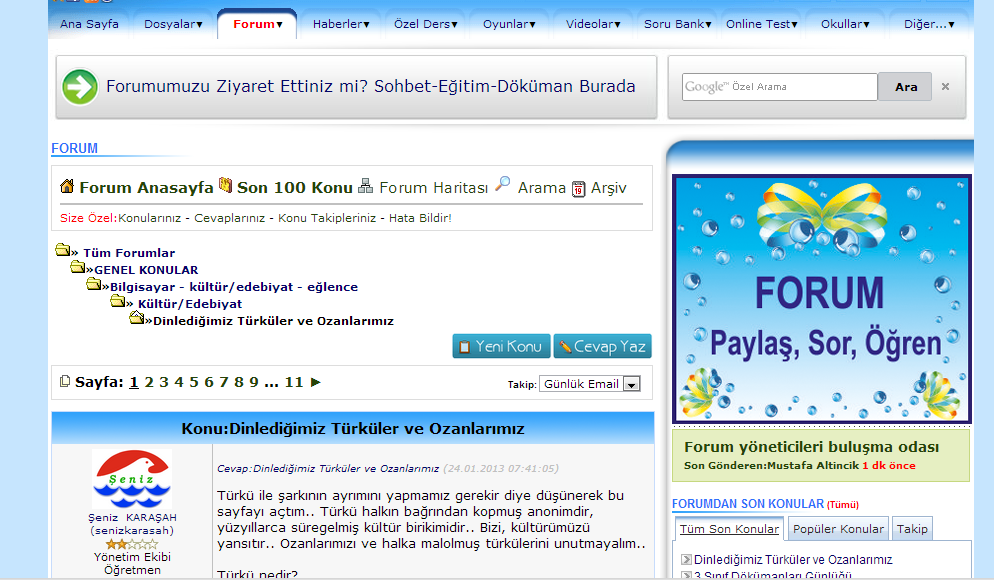This screenshot has height=580, width=994.
Task: Open the Takip Günlük Email dropdown
Action: click(631, 384)
